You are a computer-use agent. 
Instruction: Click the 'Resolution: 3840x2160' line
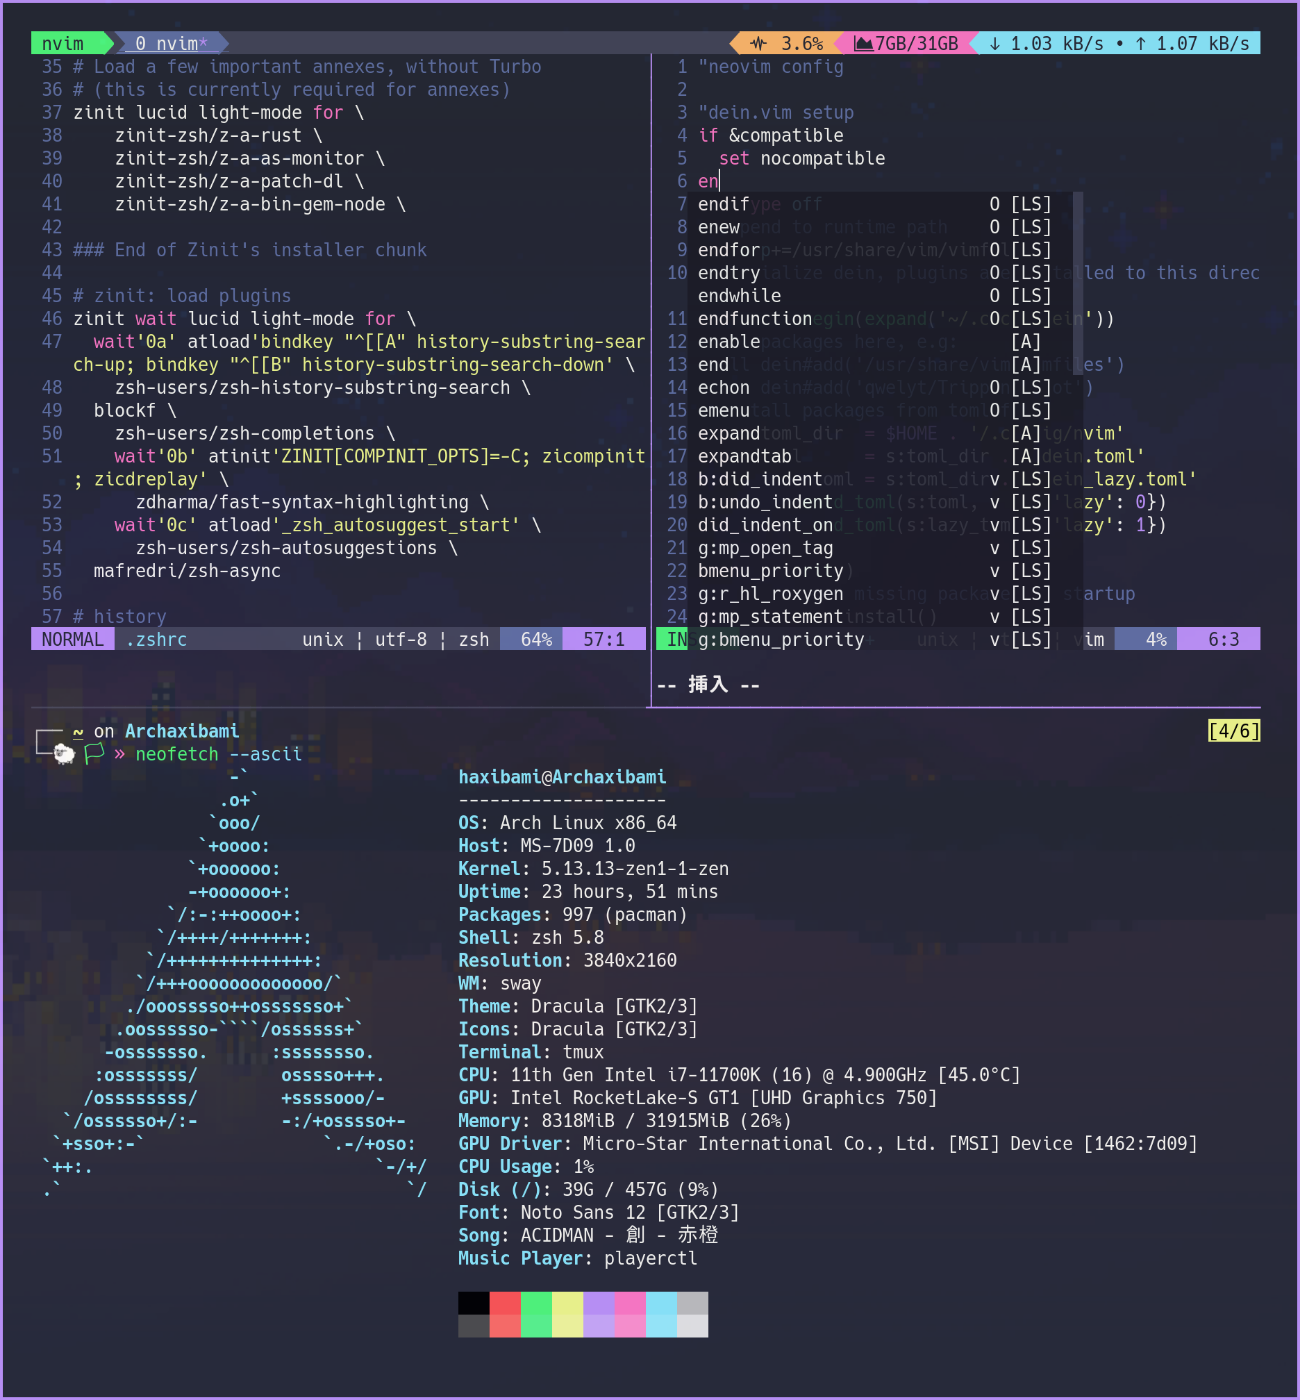[567, 961]
